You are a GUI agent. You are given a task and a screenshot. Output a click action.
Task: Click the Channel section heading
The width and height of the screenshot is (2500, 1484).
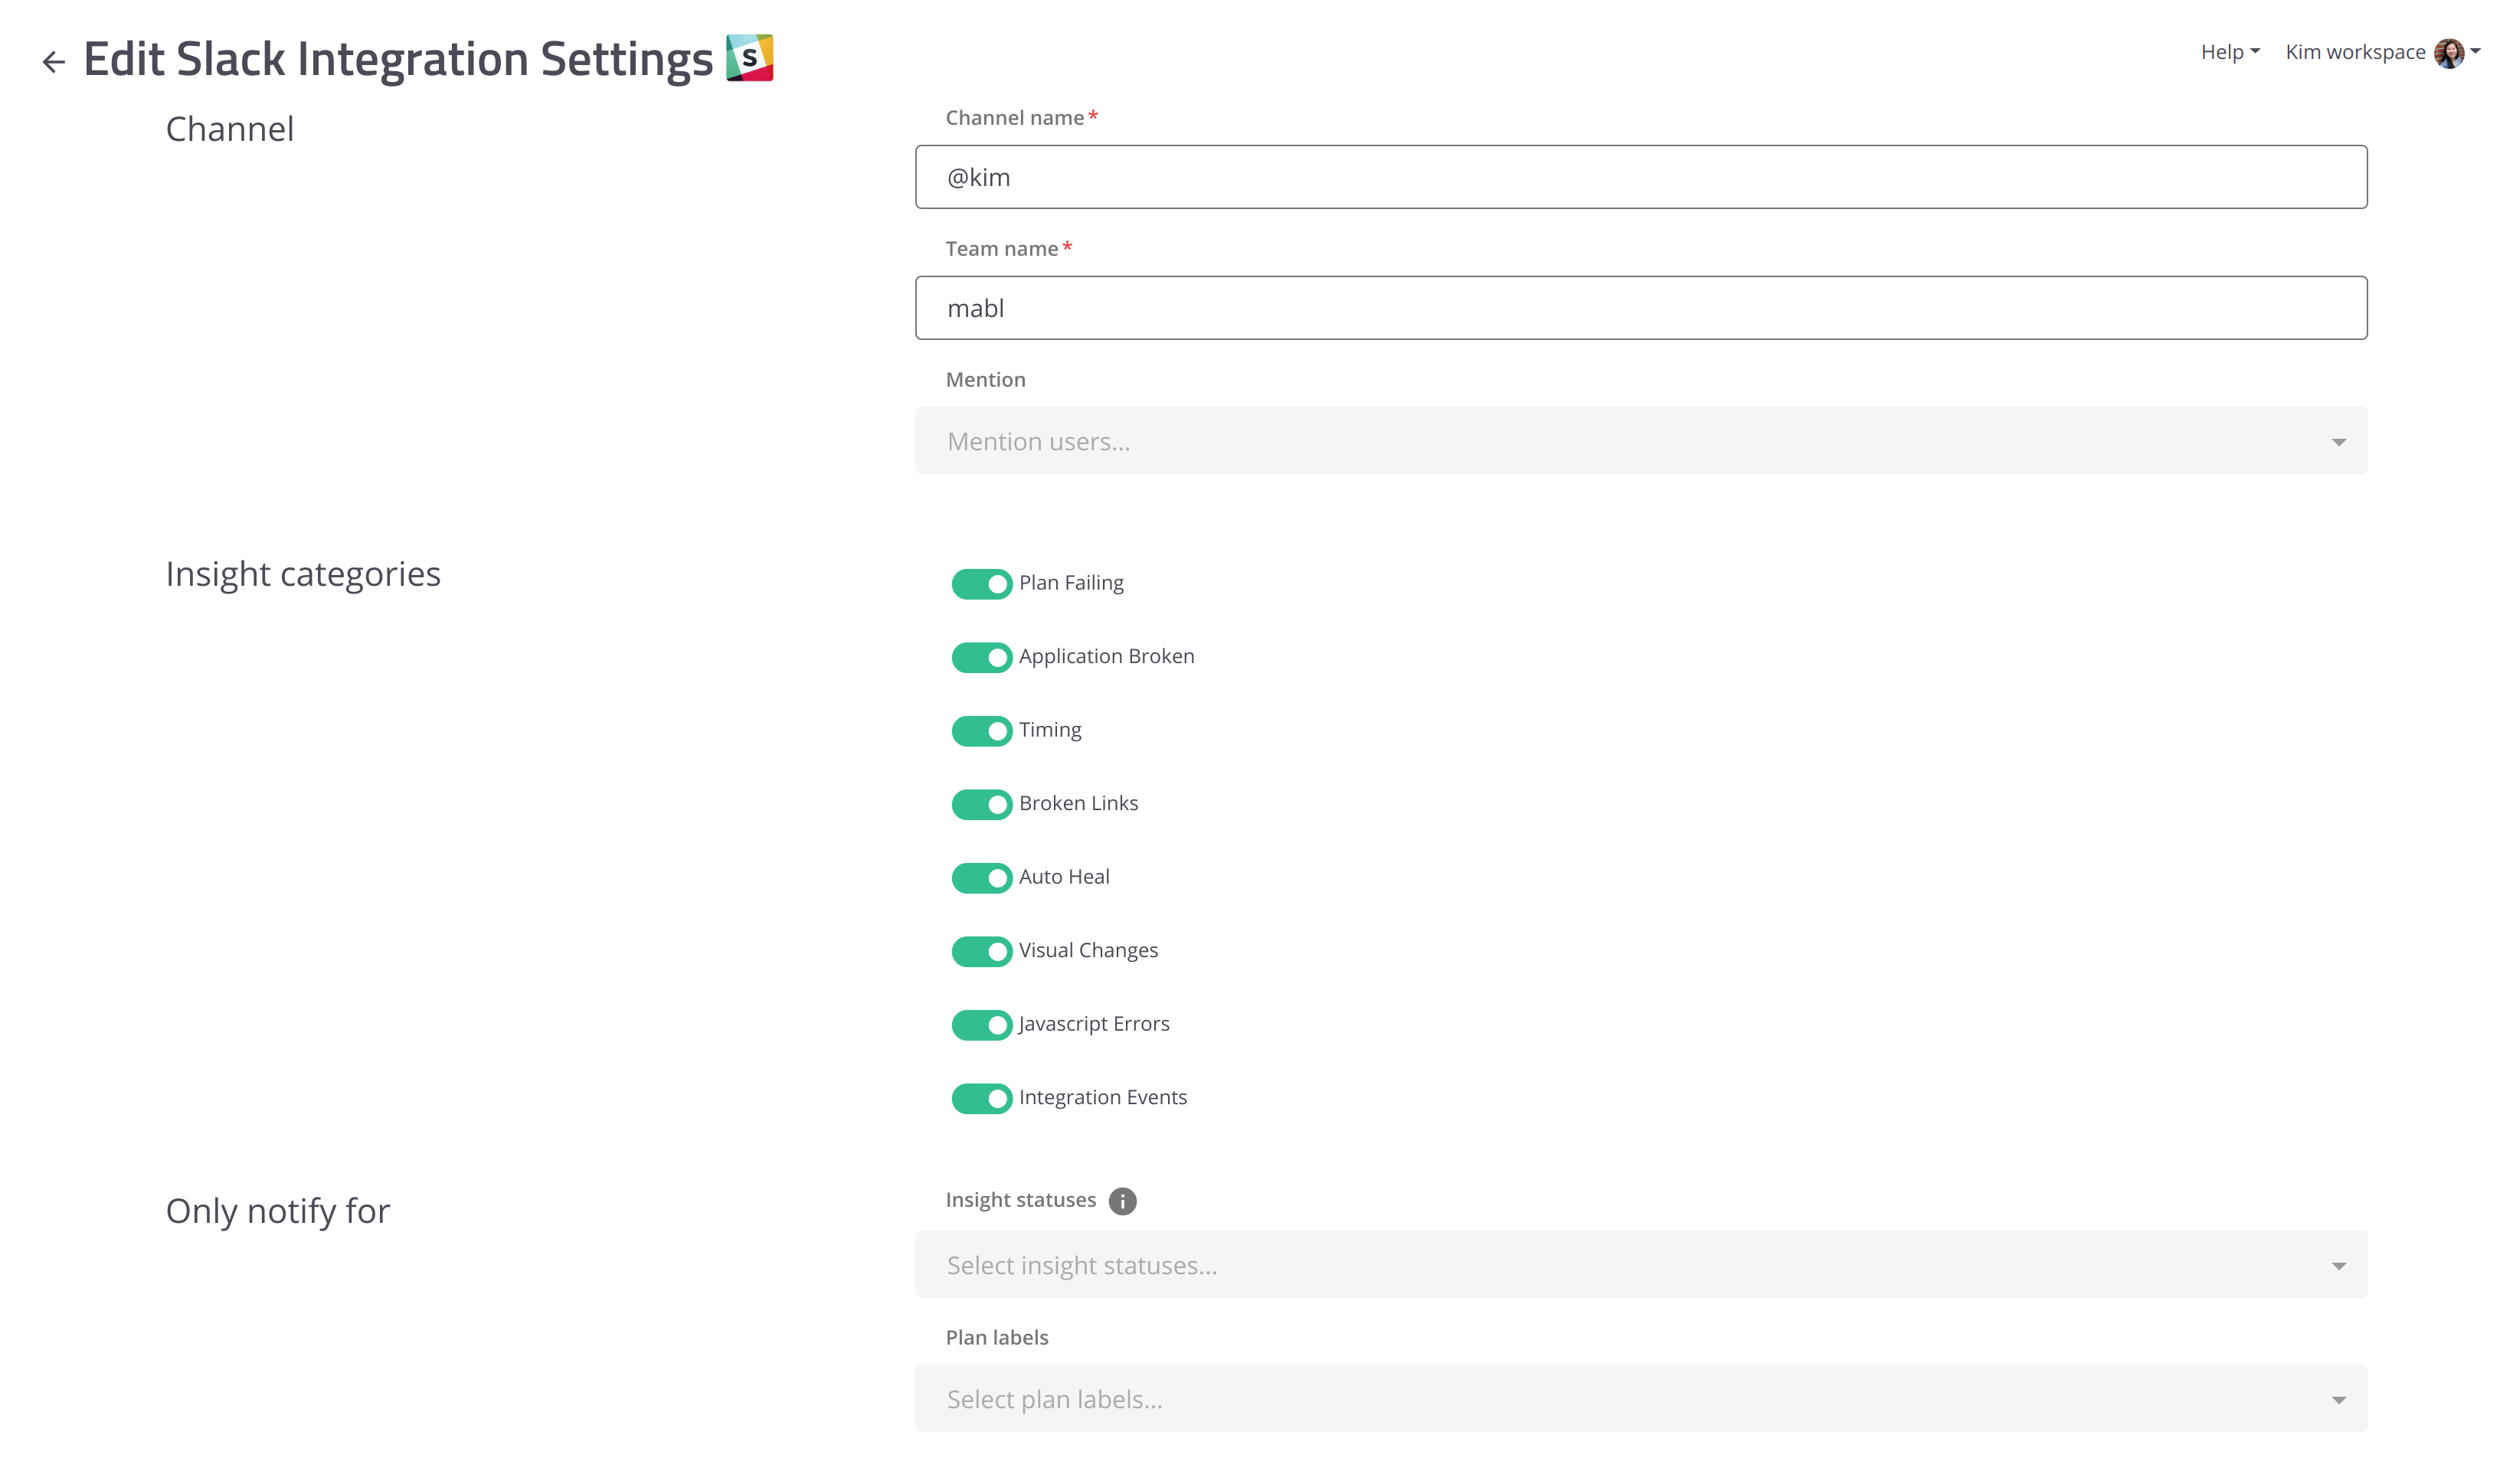(230, 129)
